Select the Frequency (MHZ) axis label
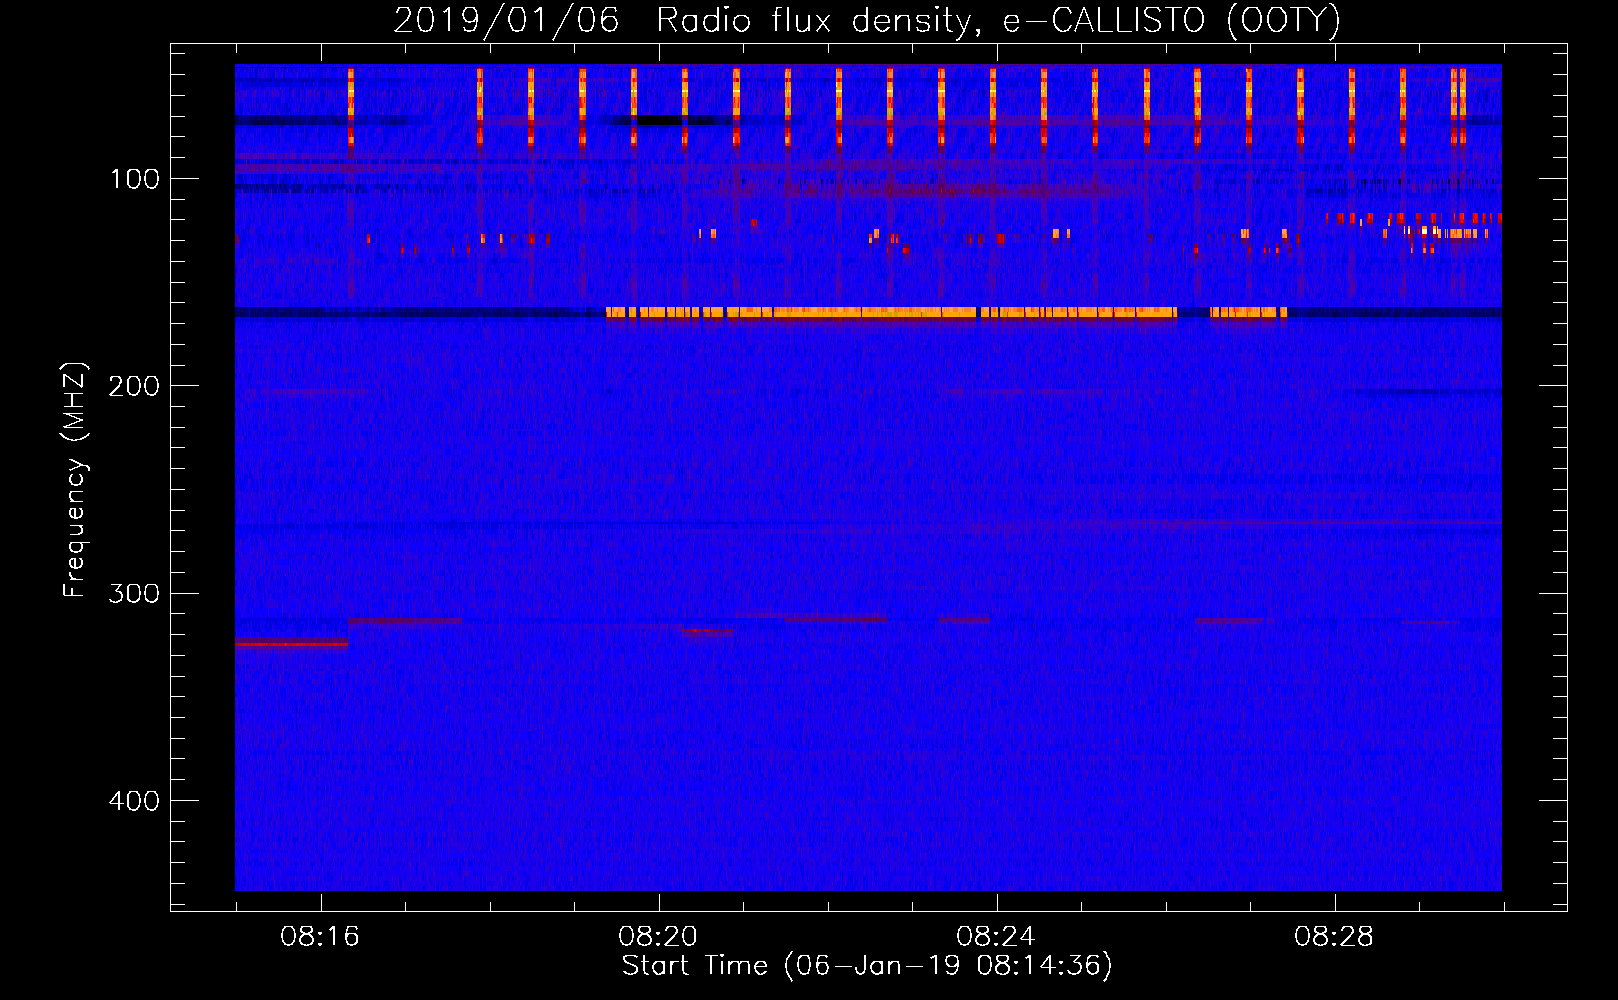1618x1000 pixels. point(75,480)
